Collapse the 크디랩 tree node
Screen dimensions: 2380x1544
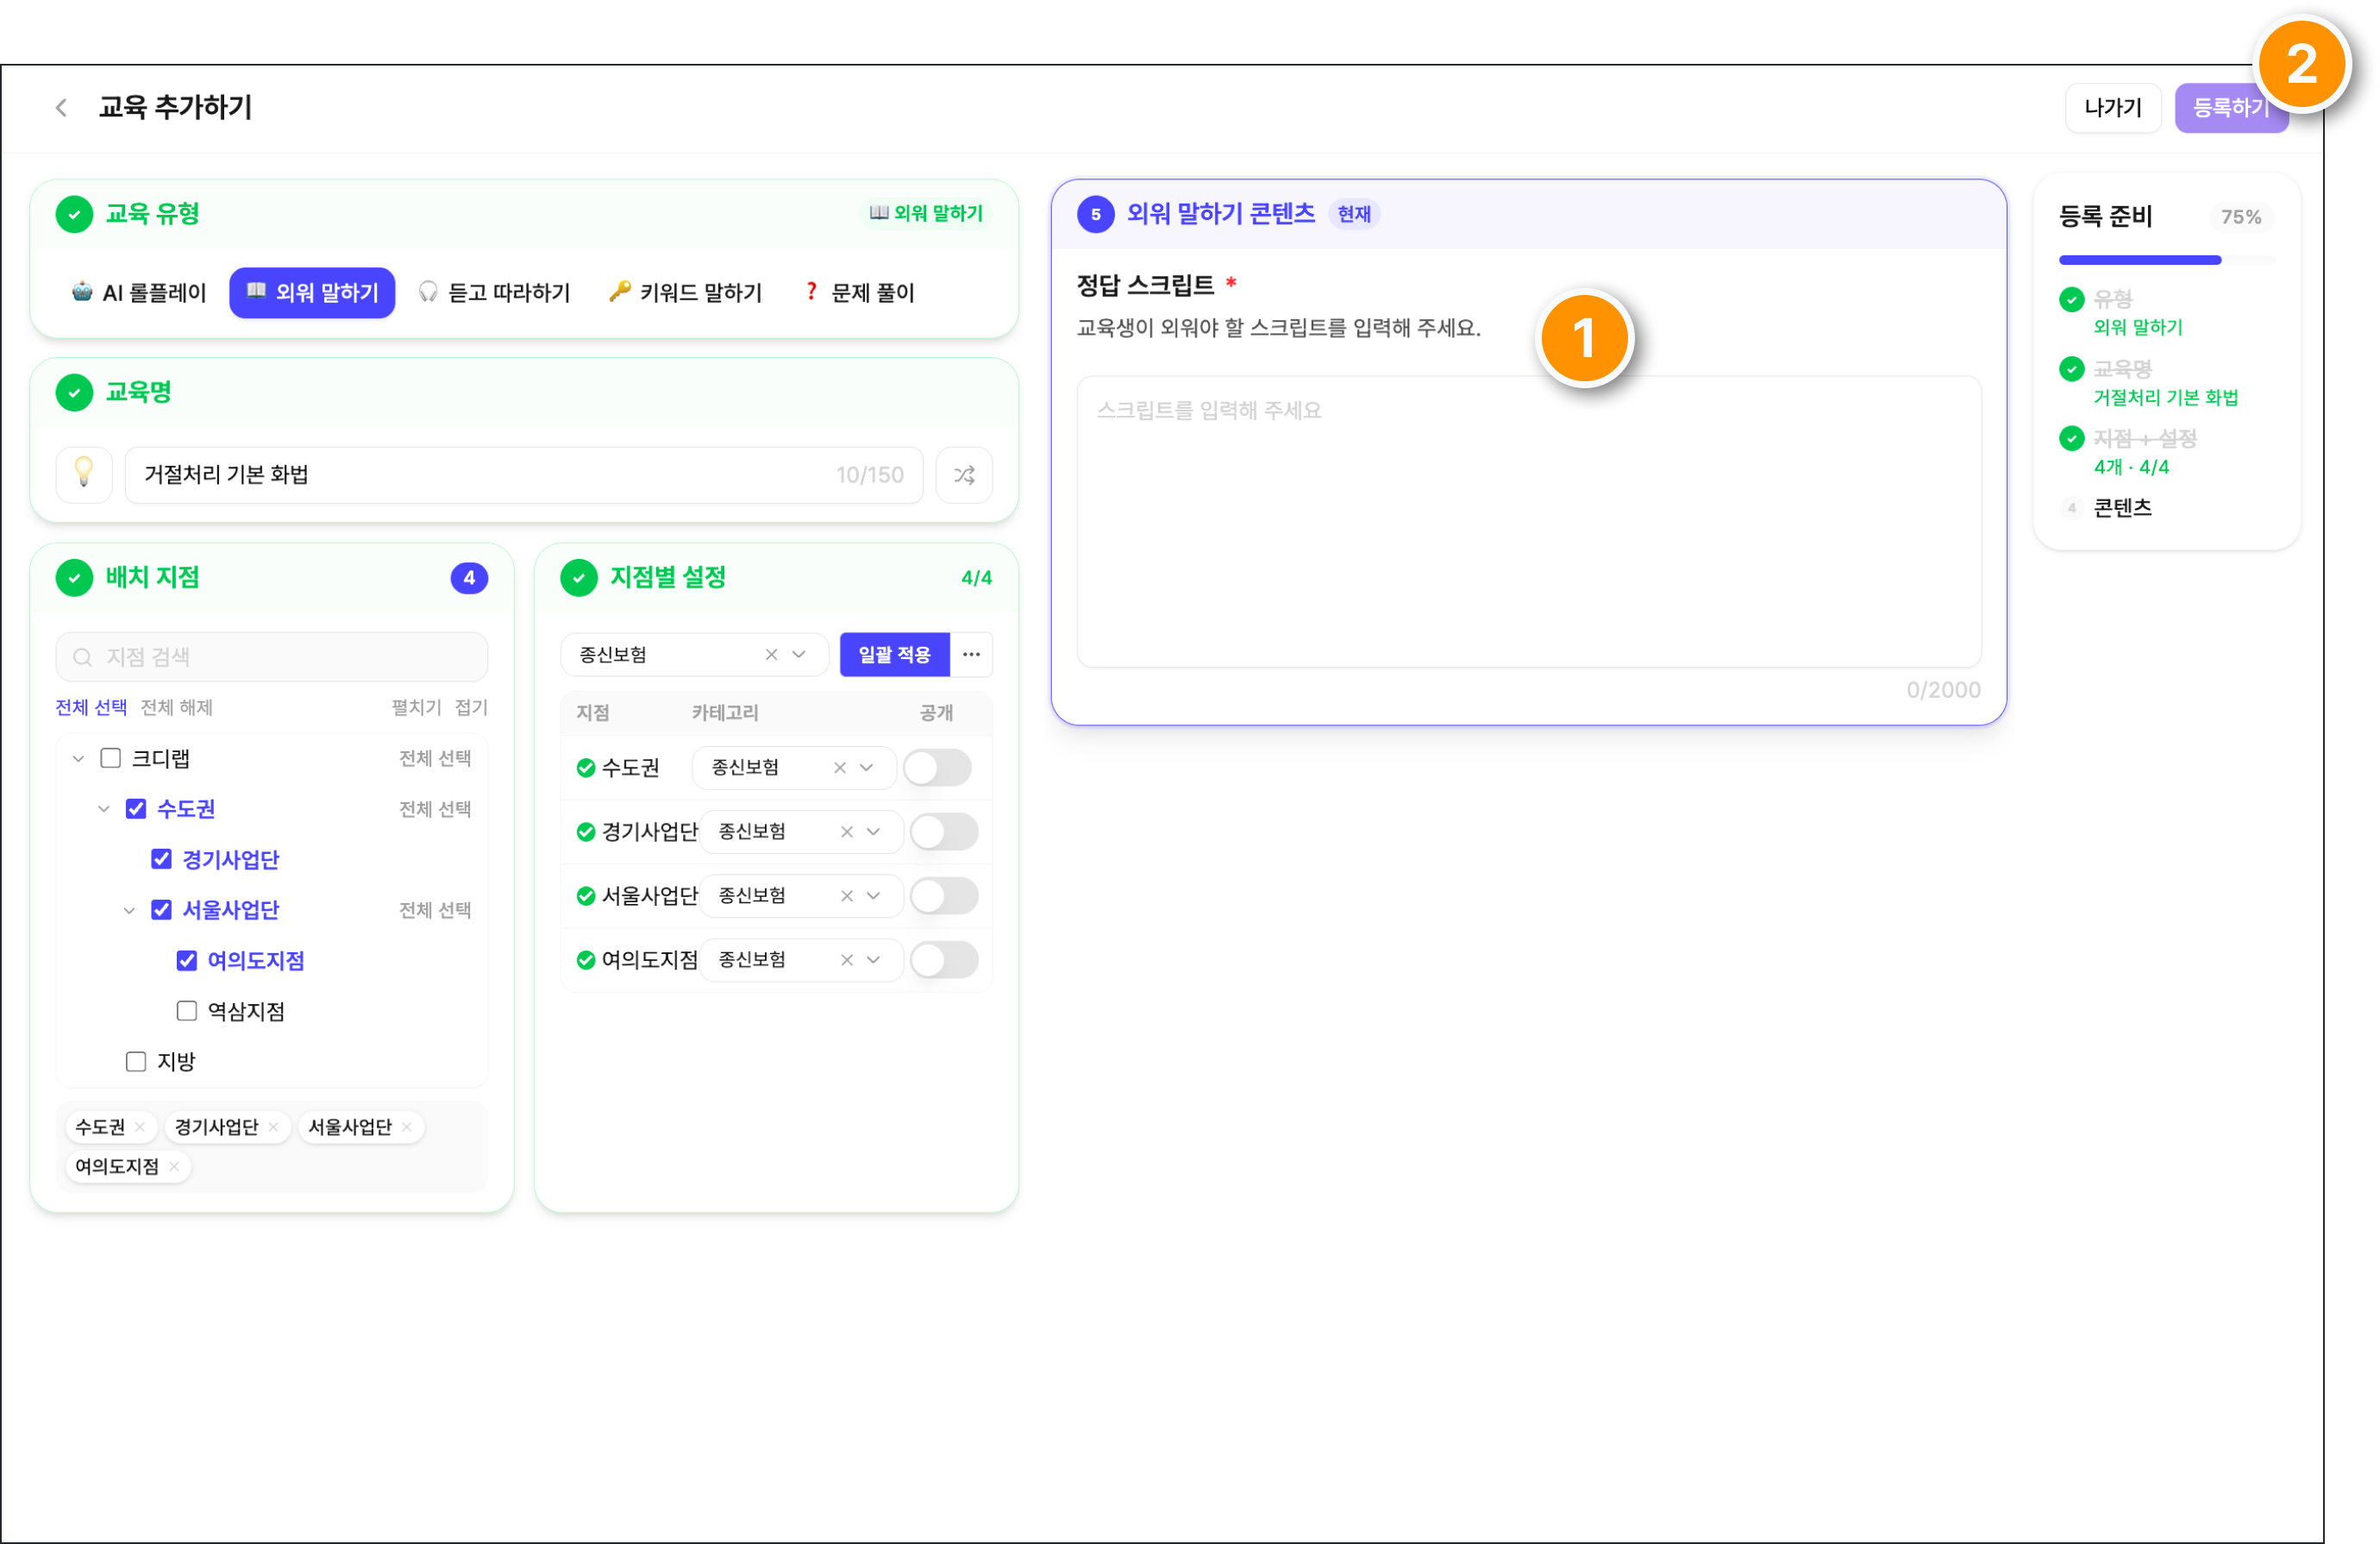point(78,758)
